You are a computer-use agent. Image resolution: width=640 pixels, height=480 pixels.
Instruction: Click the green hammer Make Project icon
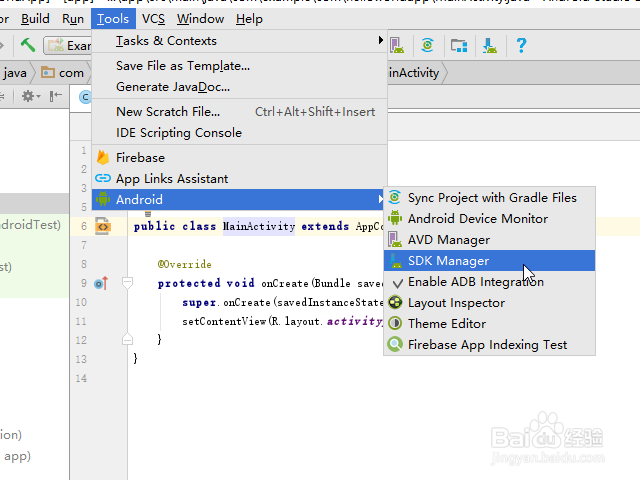28,45
